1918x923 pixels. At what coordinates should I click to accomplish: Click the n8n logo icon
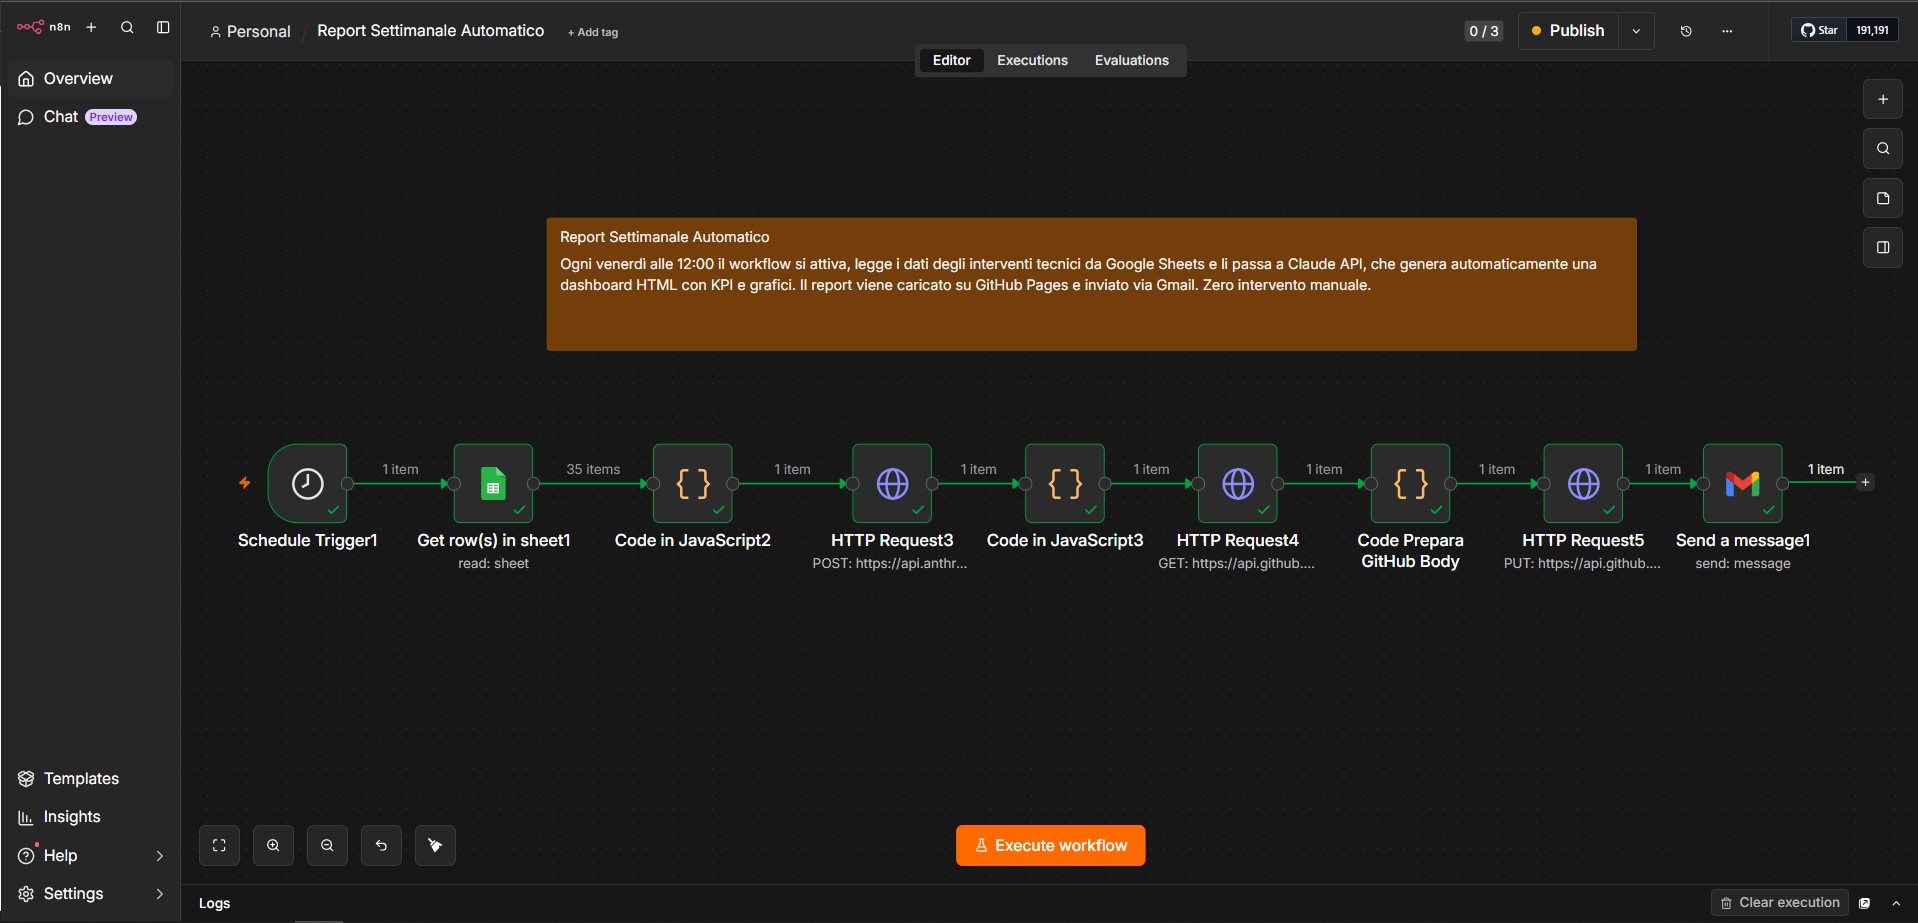click(30, 27)
